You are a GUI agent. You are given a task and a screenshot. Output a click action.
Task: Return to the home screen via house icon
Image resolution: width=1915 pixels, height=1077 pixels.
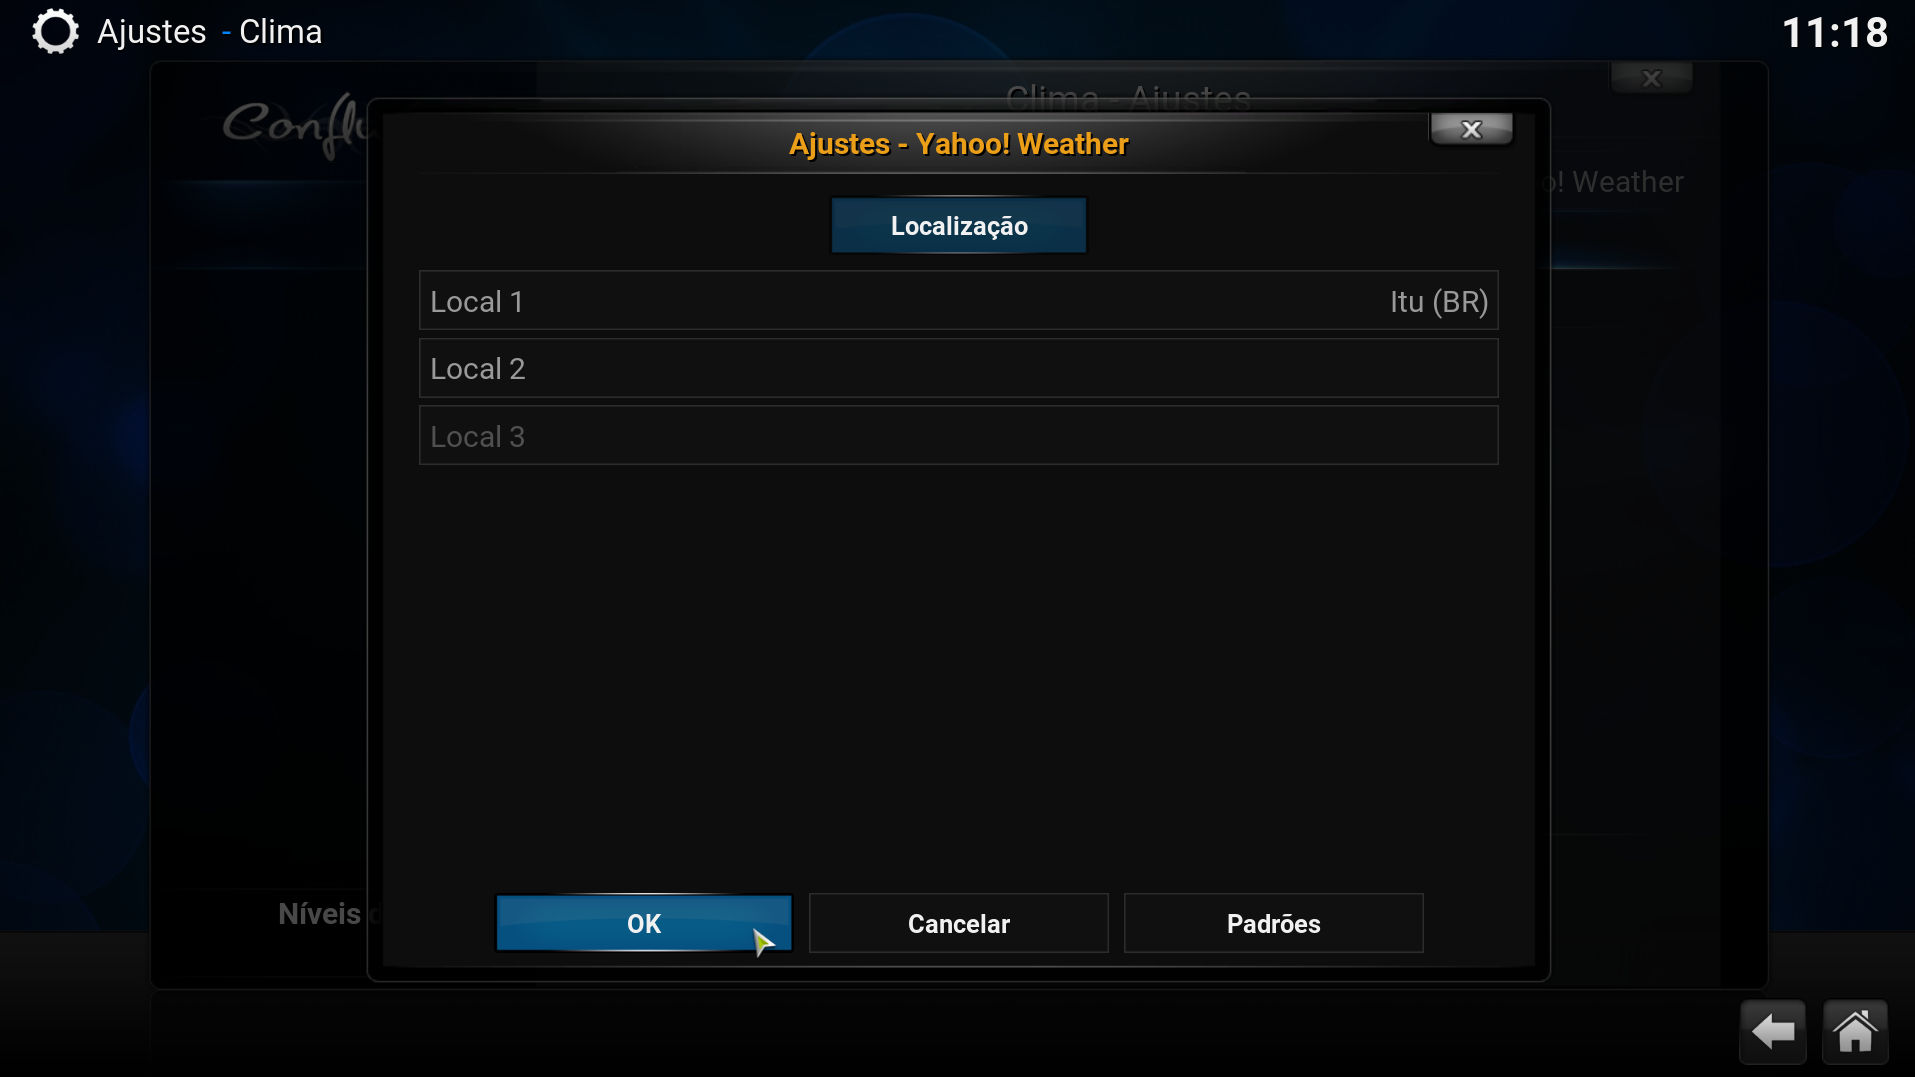pos(1855,1031)
